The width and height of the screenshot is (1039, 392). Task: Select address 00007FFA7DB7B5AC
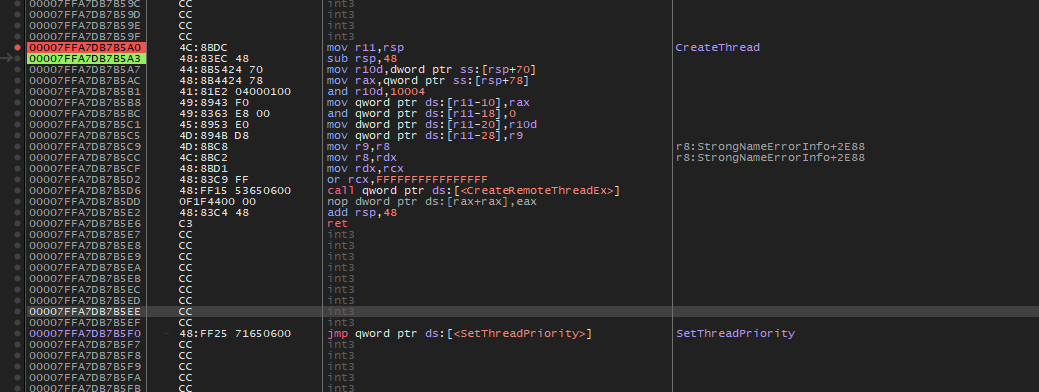click(x=85, y=81)
